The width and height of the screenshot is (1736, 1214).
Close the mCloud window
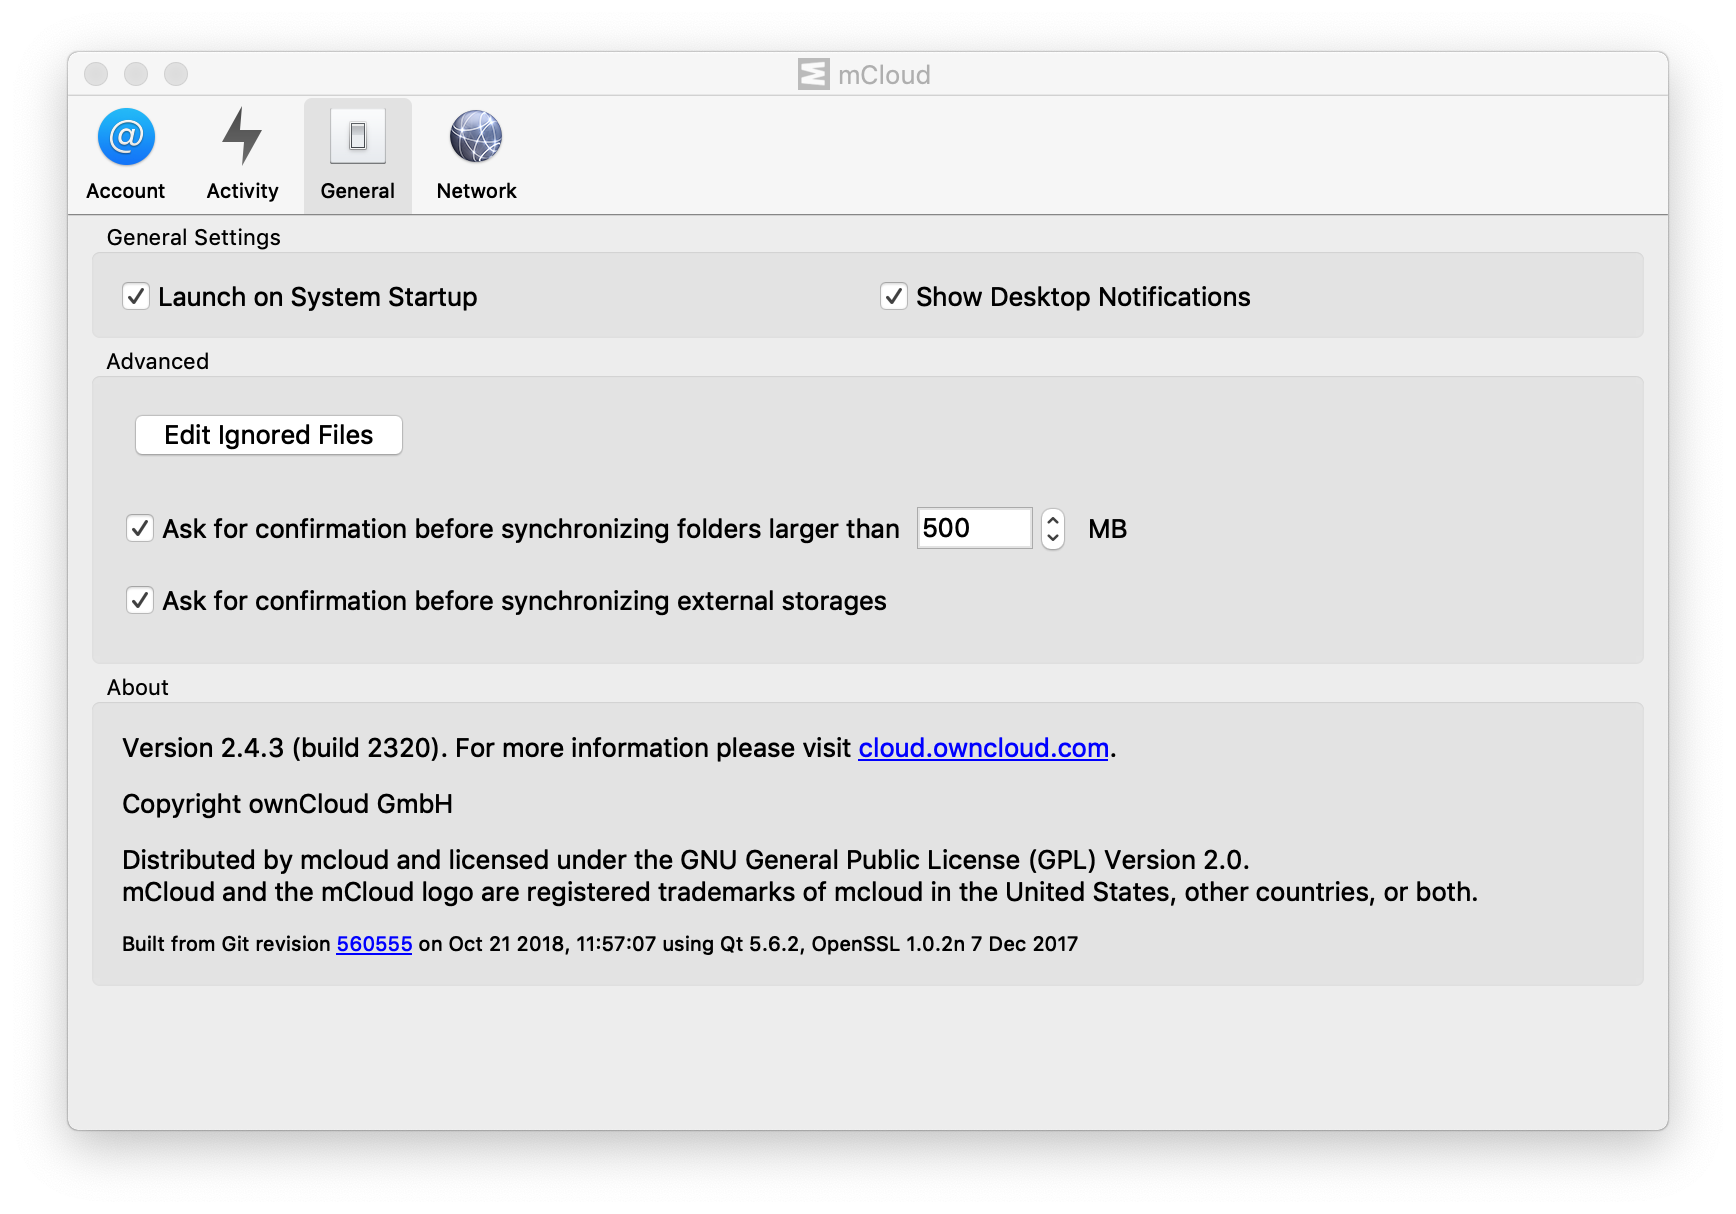(96, 74)
